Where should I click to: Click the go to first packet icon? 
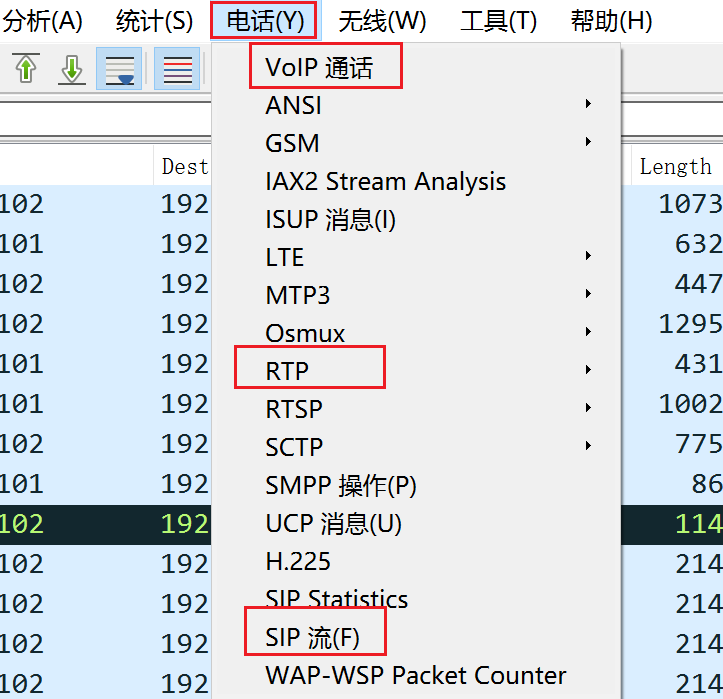pos(26,68)
